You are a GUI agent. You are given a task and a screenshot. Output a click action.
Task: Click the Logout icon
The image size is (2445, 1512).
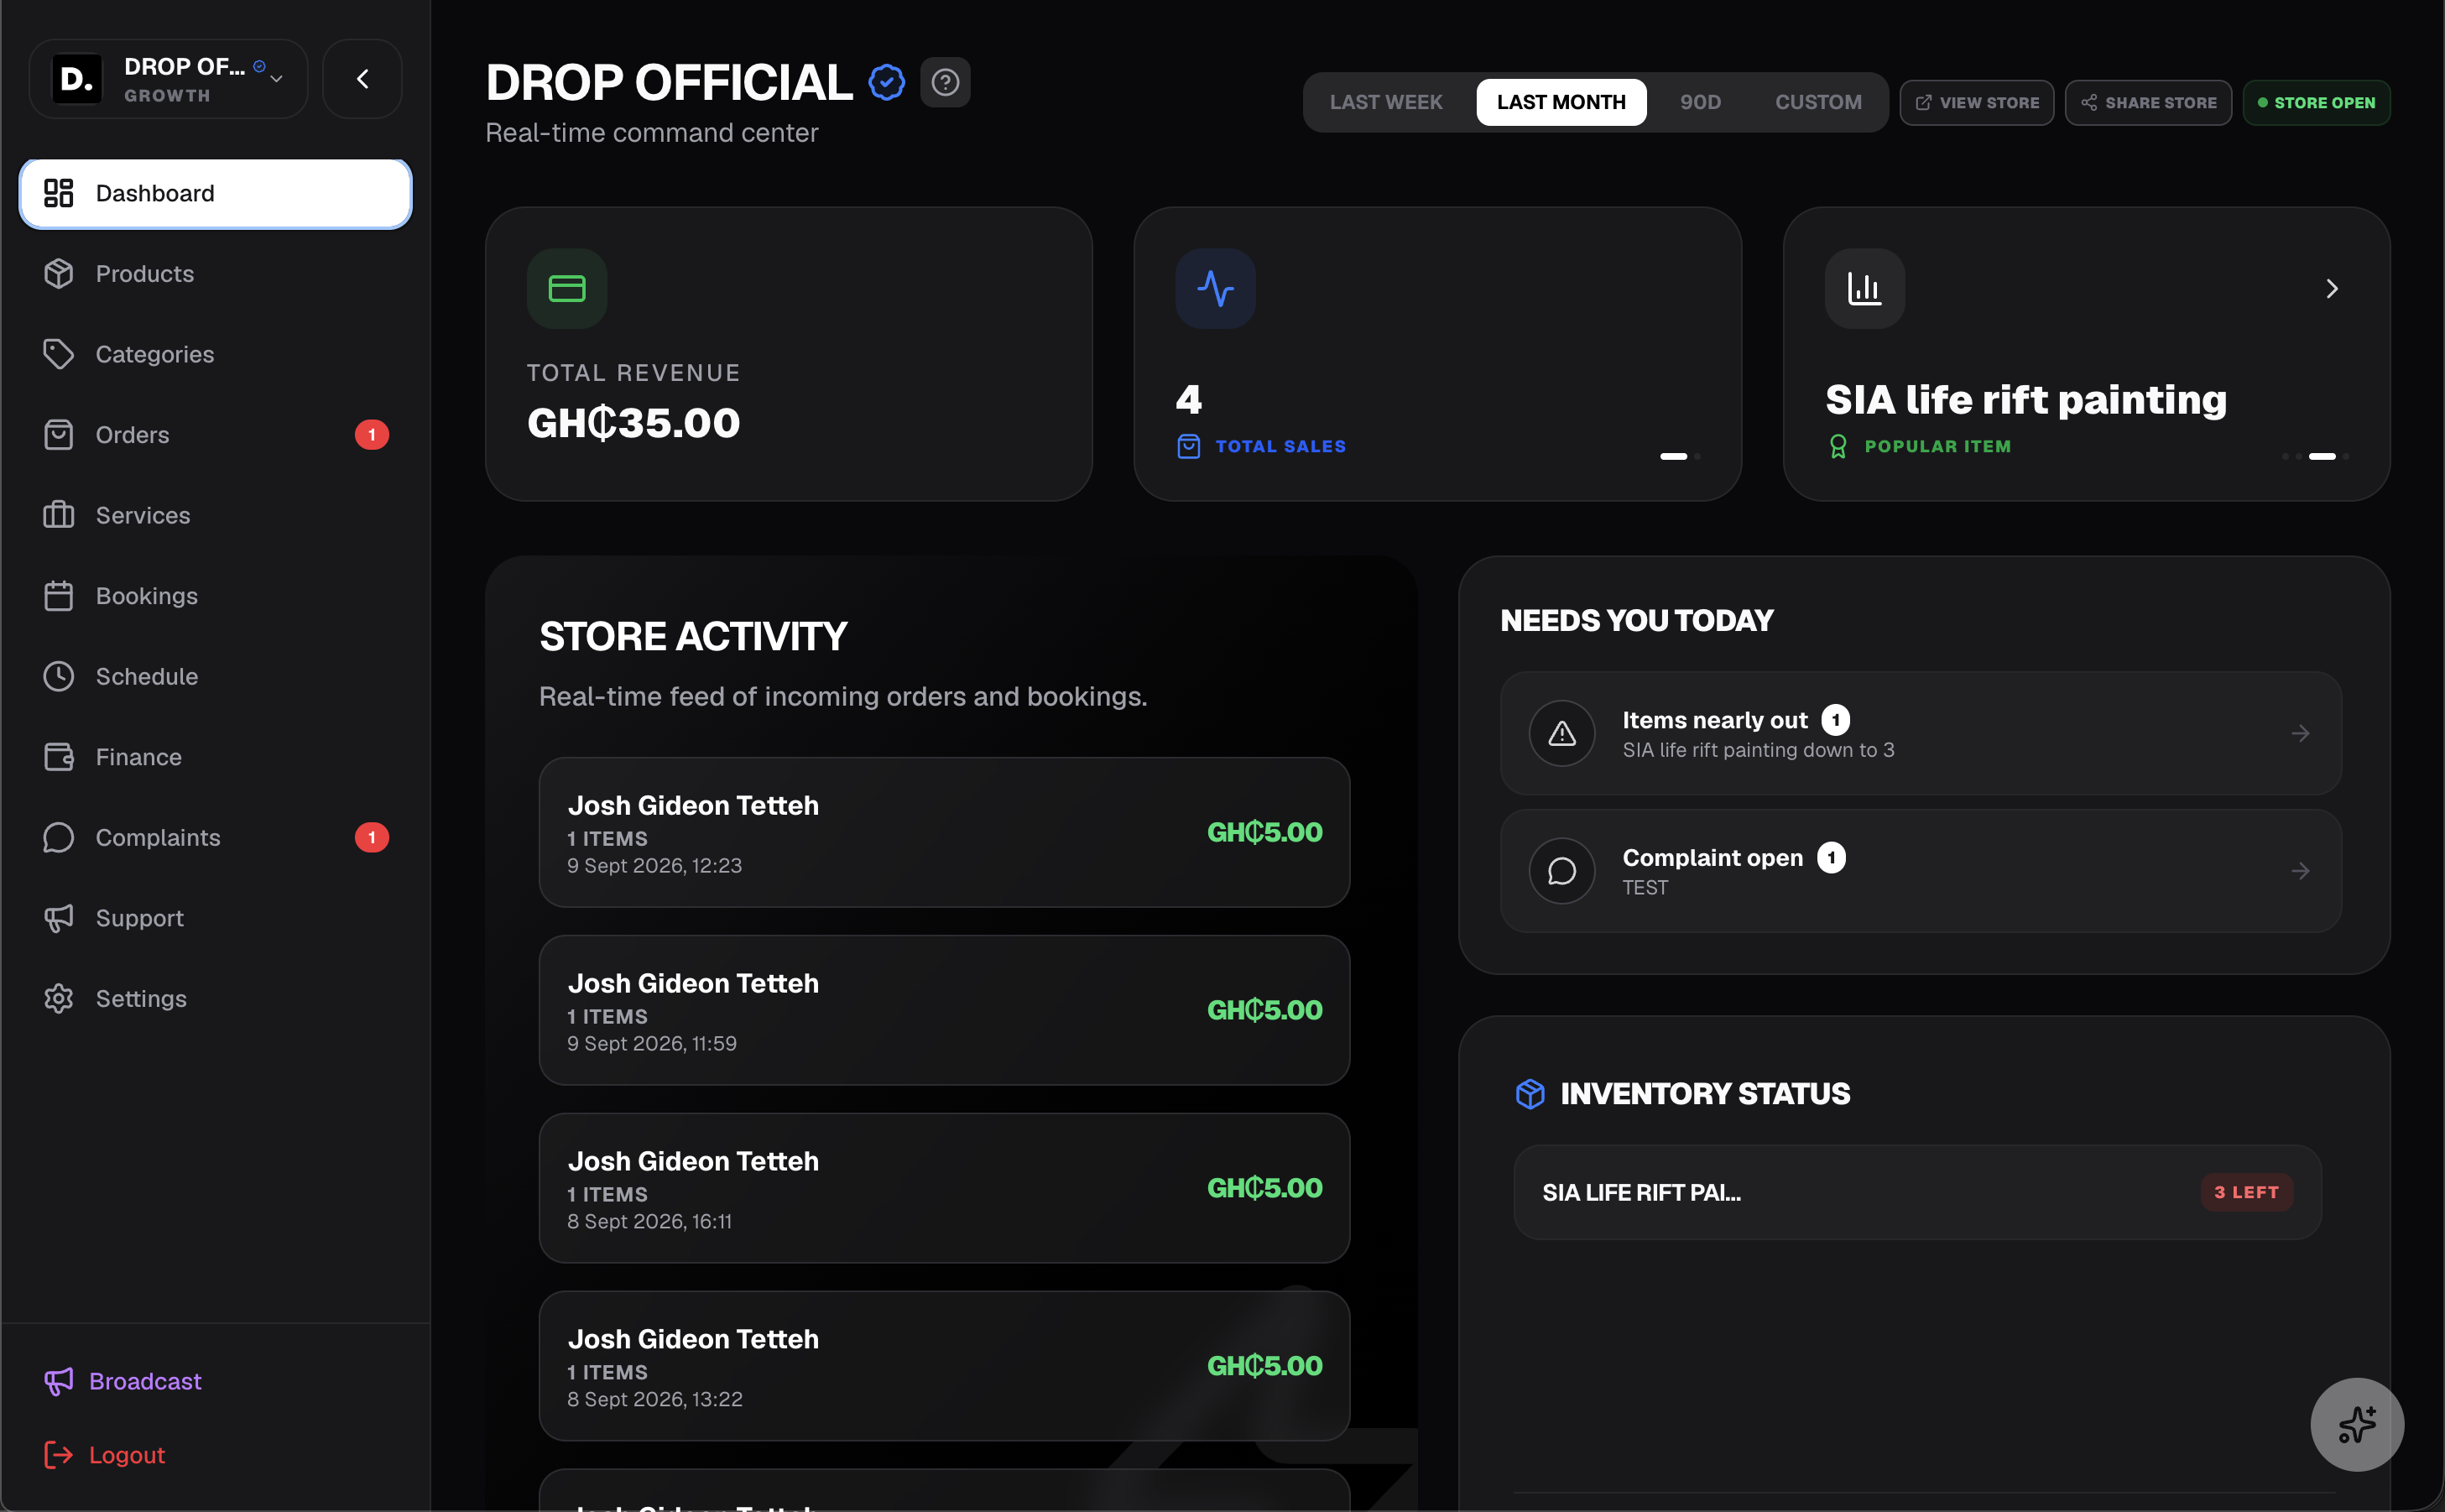click(x=59, y=1455)
